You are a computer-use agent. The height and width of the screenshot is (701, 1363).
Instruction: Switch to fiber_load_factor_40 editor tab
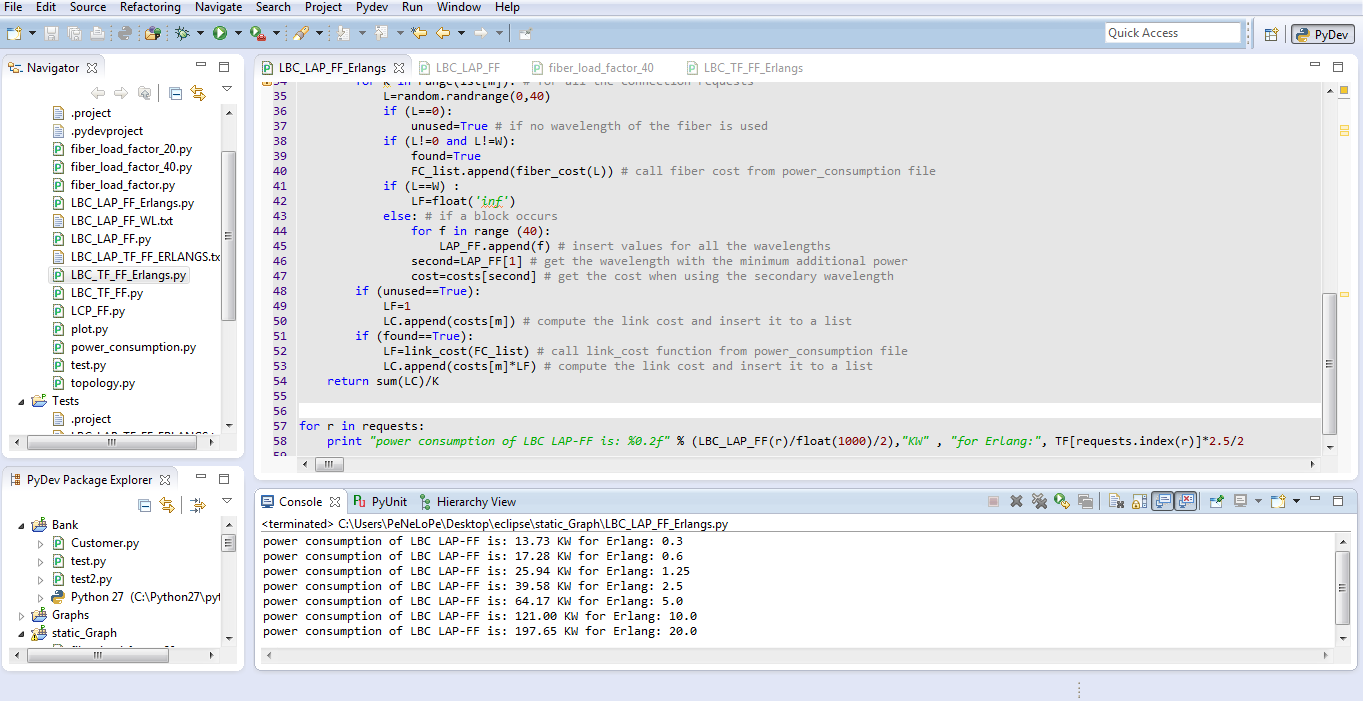(x=601, y=68)
